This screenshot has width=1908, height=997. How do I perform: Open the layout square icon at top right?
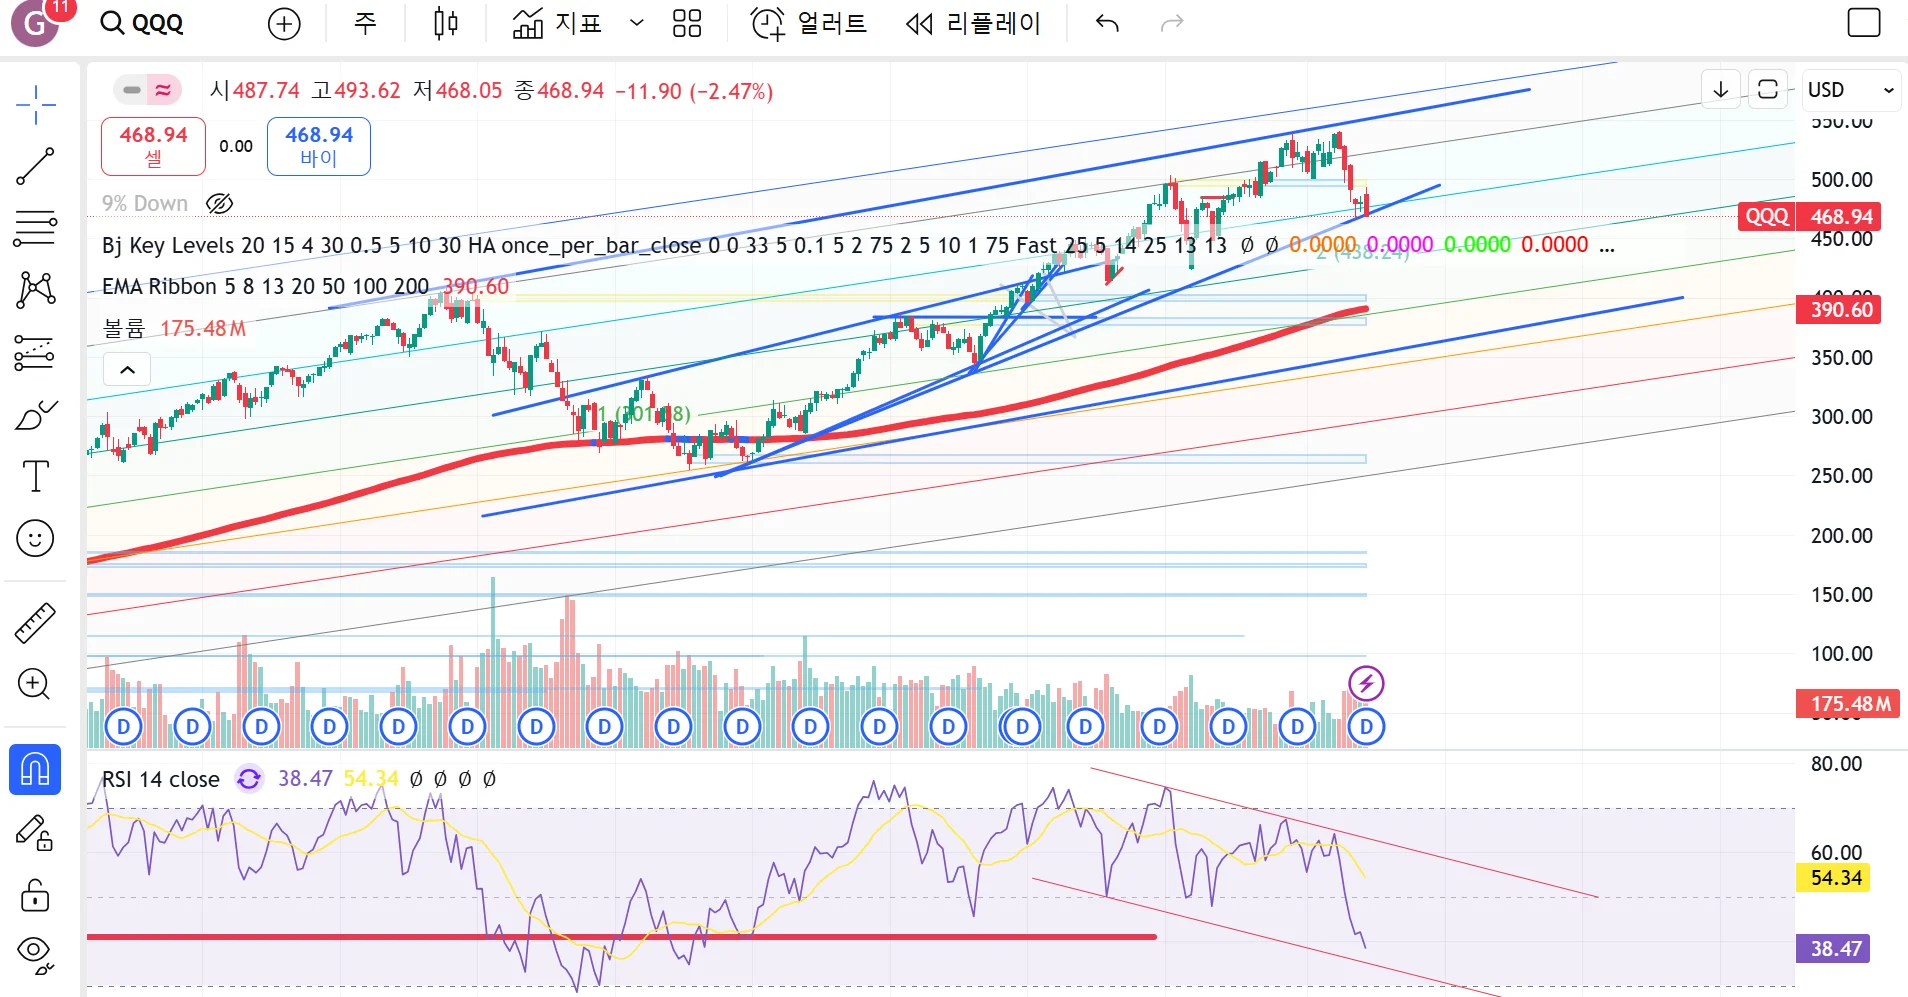click(x=1864, y=23)
